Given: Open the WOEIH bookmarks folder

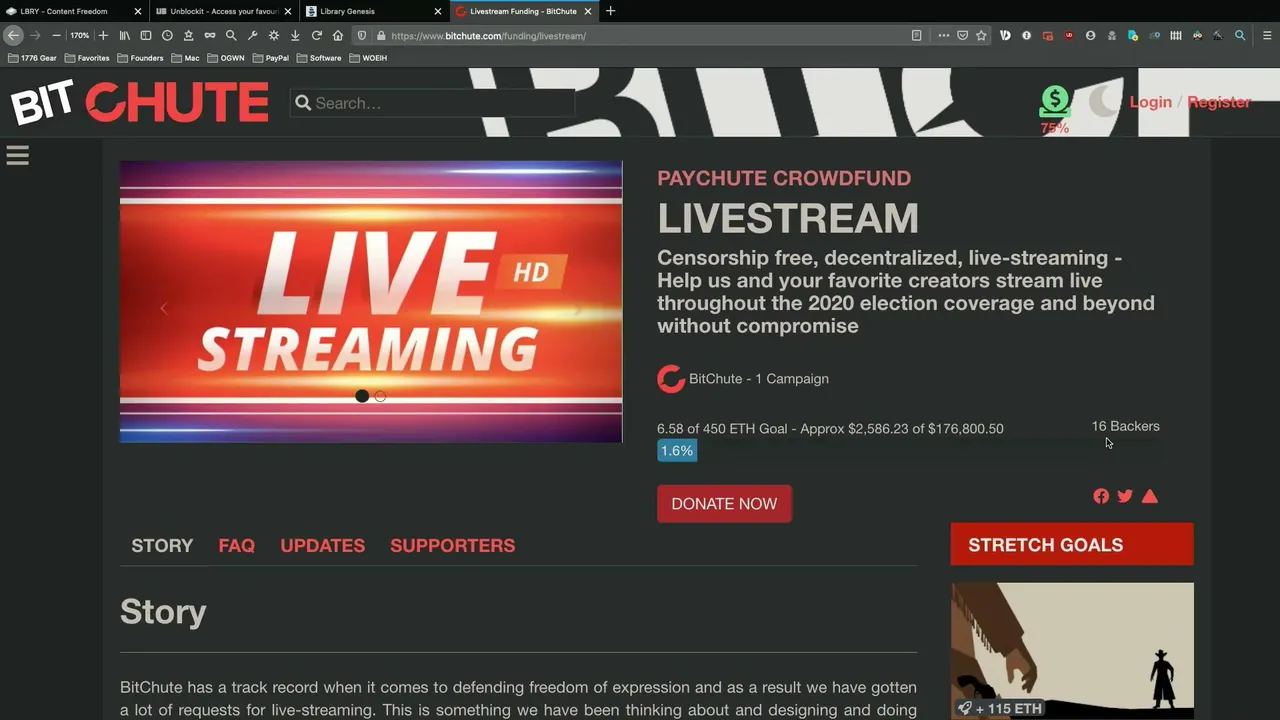Looking at the screenshot, I should coord(368,58).
